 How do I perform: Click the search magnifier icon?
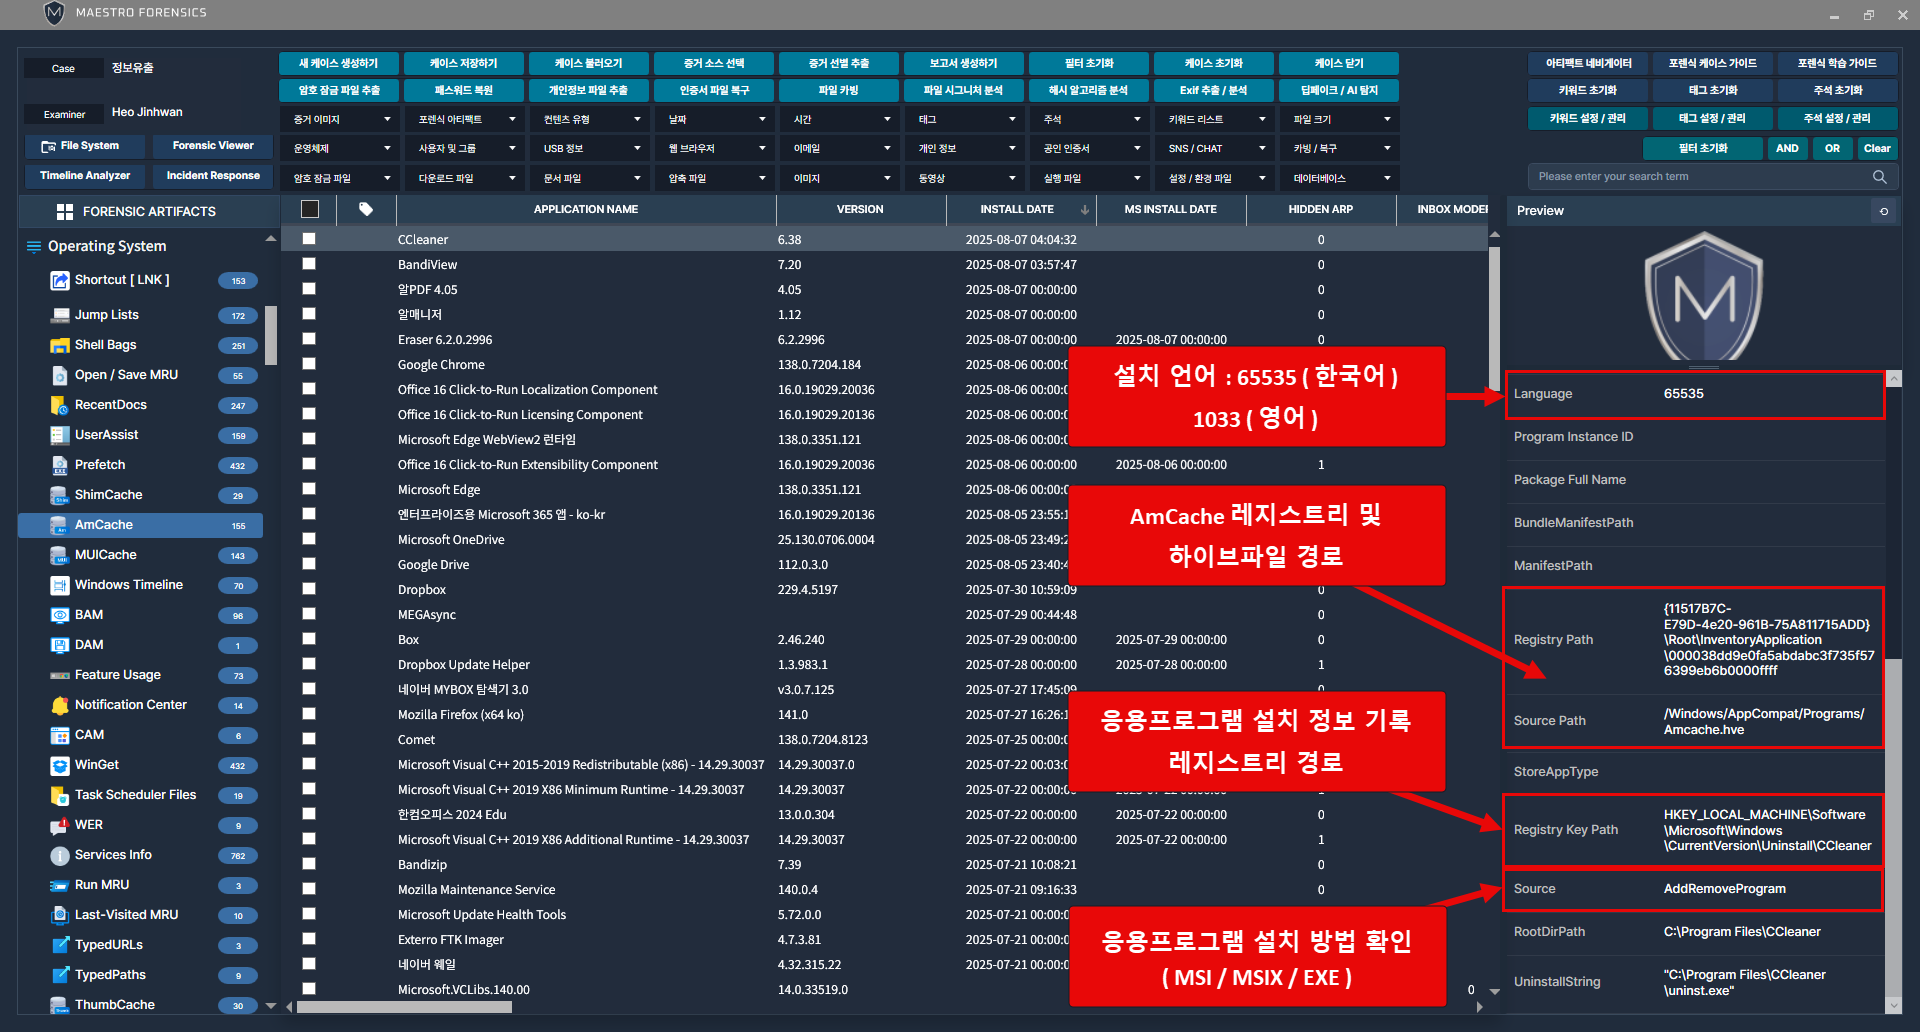[1879, 177]
